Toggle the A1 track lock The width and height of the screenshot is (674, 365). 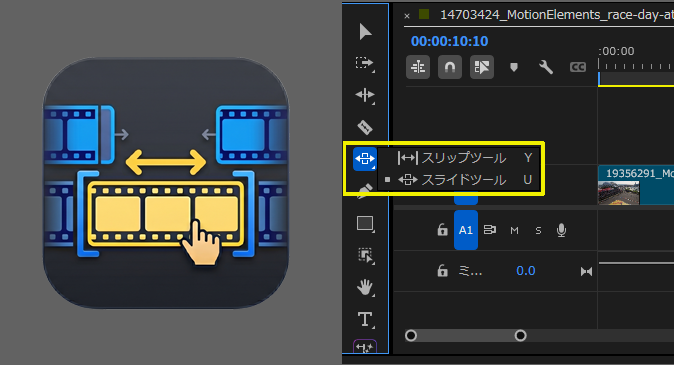pyautogui.click(x=442, y=230)
